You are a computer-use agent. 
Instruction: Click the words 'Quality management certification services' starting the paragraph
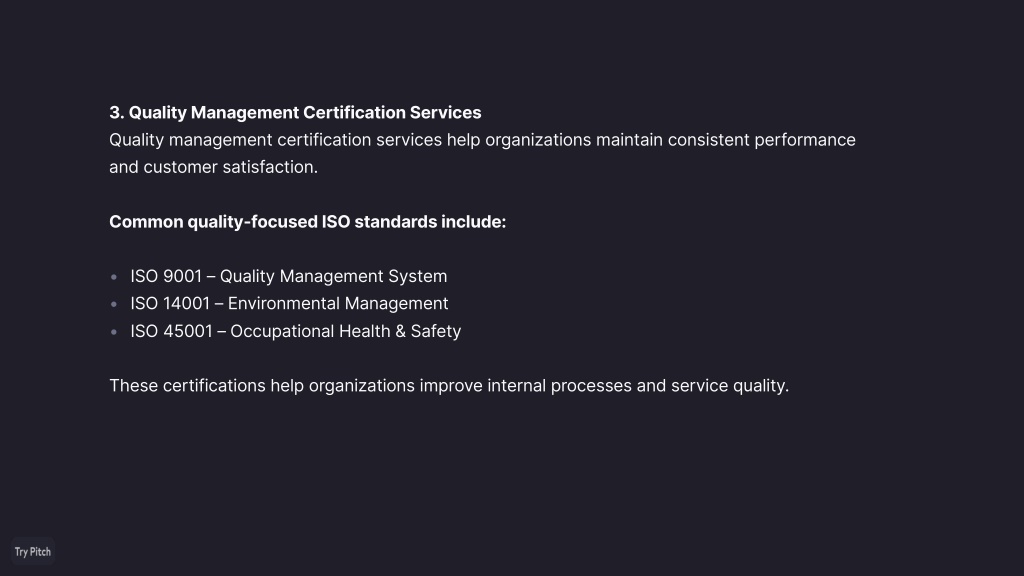click(x=276, y=140)
